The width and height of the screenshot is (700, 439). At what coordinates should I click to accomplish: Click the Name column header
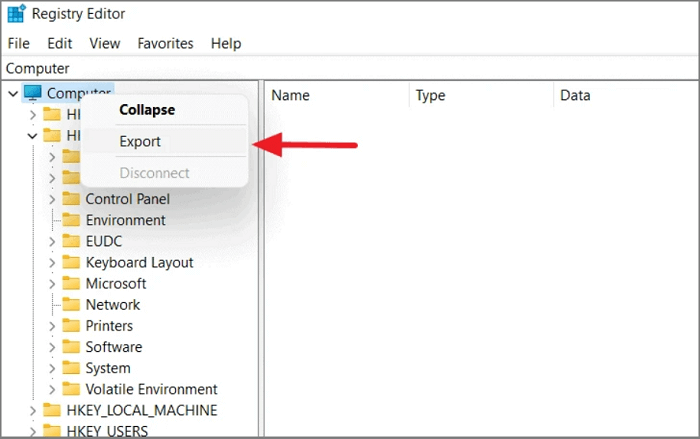pos(291,96)
